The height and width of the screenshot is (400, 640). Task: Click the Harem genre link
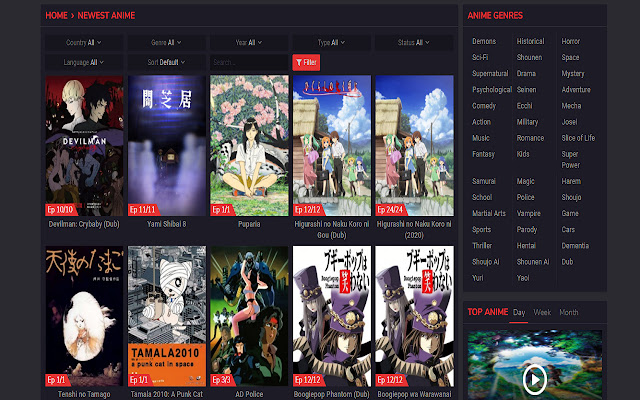tap(571, 181)
